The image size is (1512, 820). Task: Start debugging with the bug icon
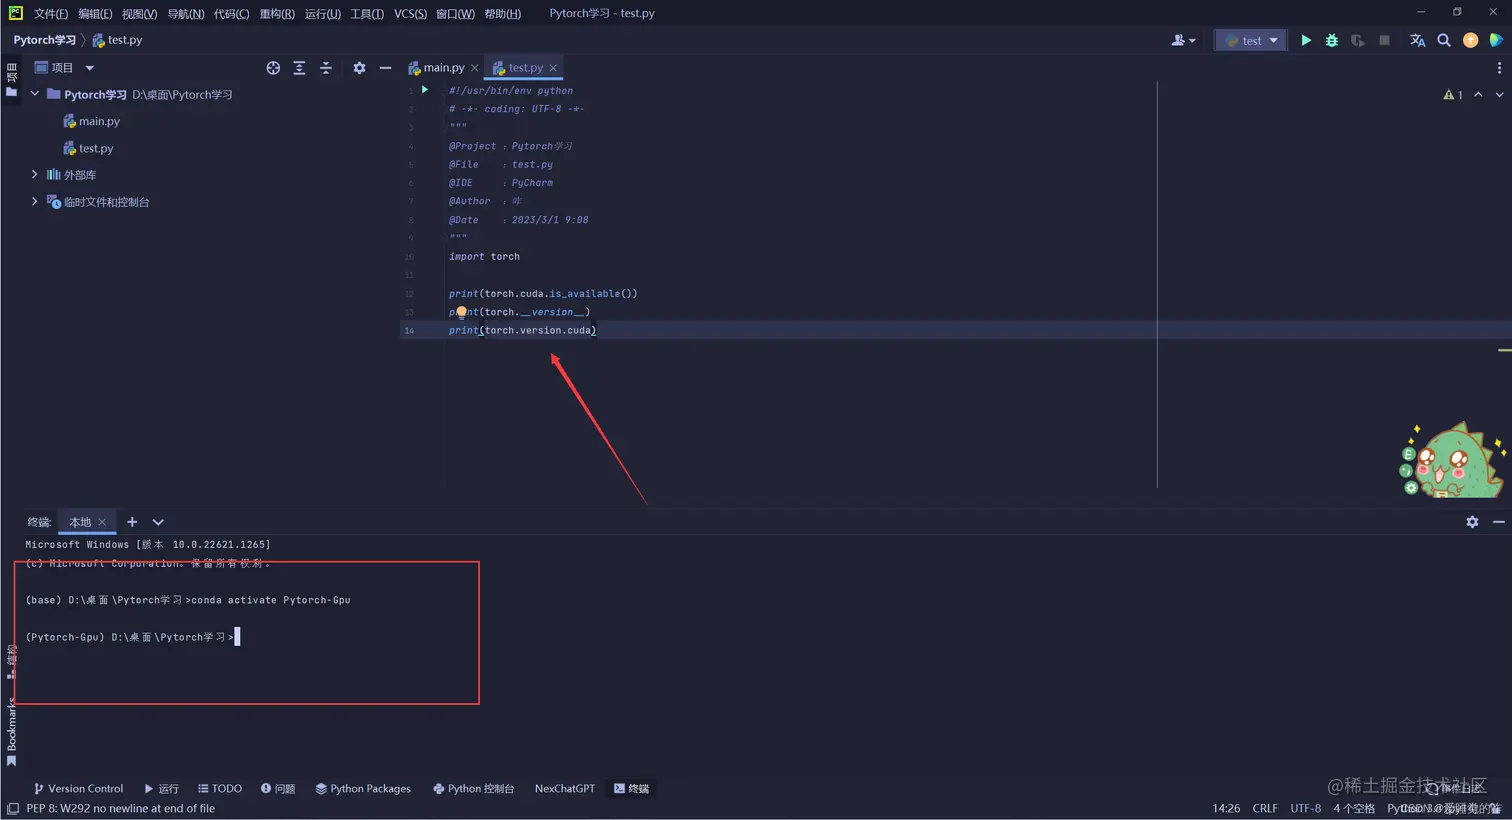[x=1331, y=40]
